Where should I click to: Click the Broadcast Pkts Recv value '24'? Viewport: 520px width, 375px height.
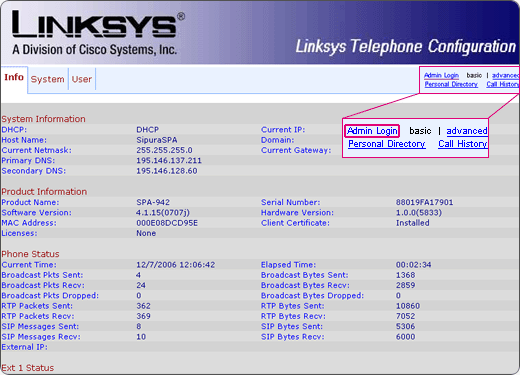pos(141,285)
